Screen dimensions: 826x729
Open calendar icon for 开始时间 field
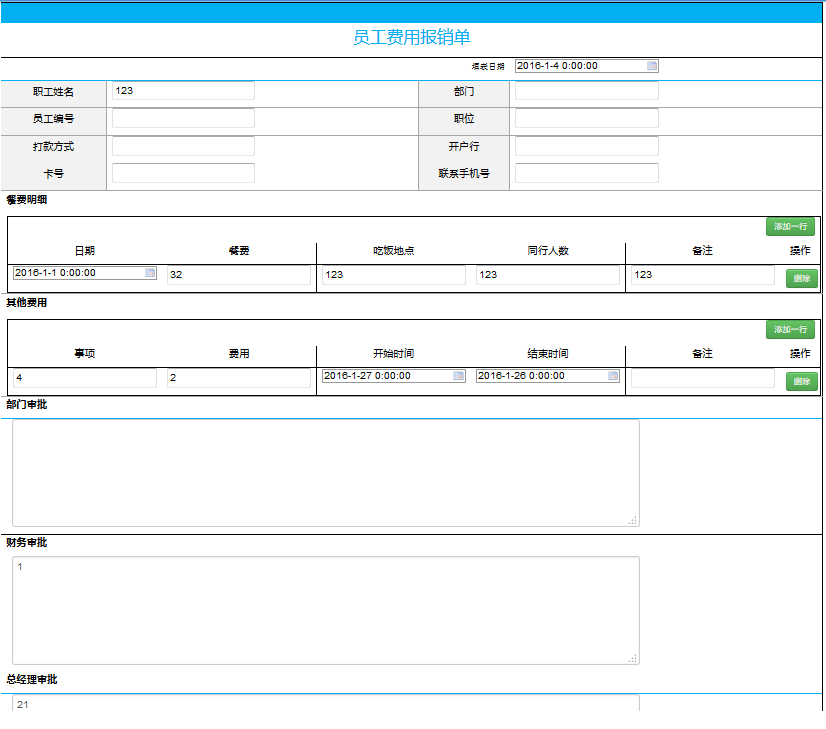pos(459,376)
